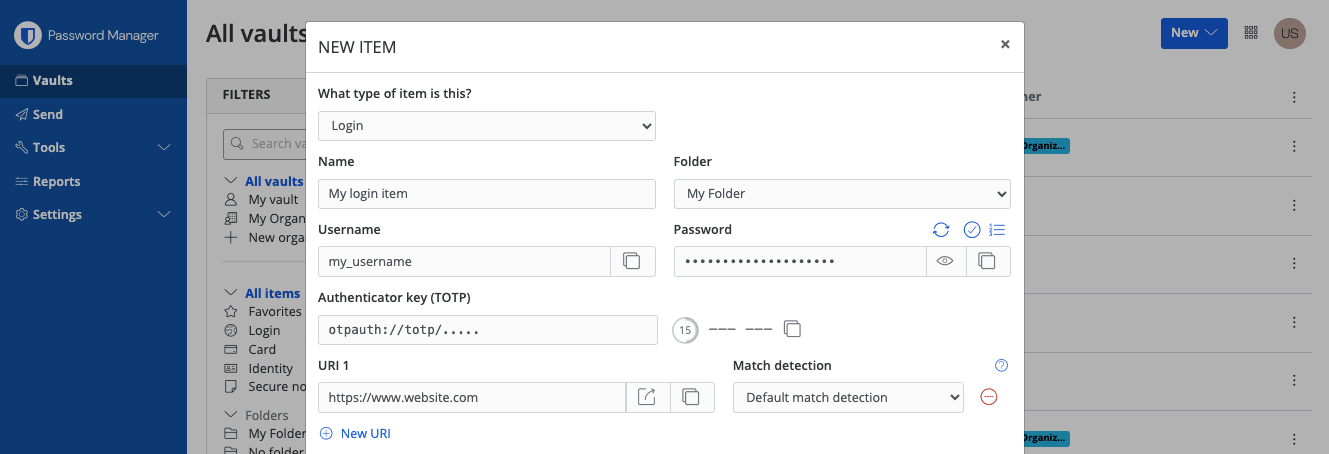Click the TOTP countdown circle showing 15
The width and height of the screenshot is (1329, 454).
[685, 330]
